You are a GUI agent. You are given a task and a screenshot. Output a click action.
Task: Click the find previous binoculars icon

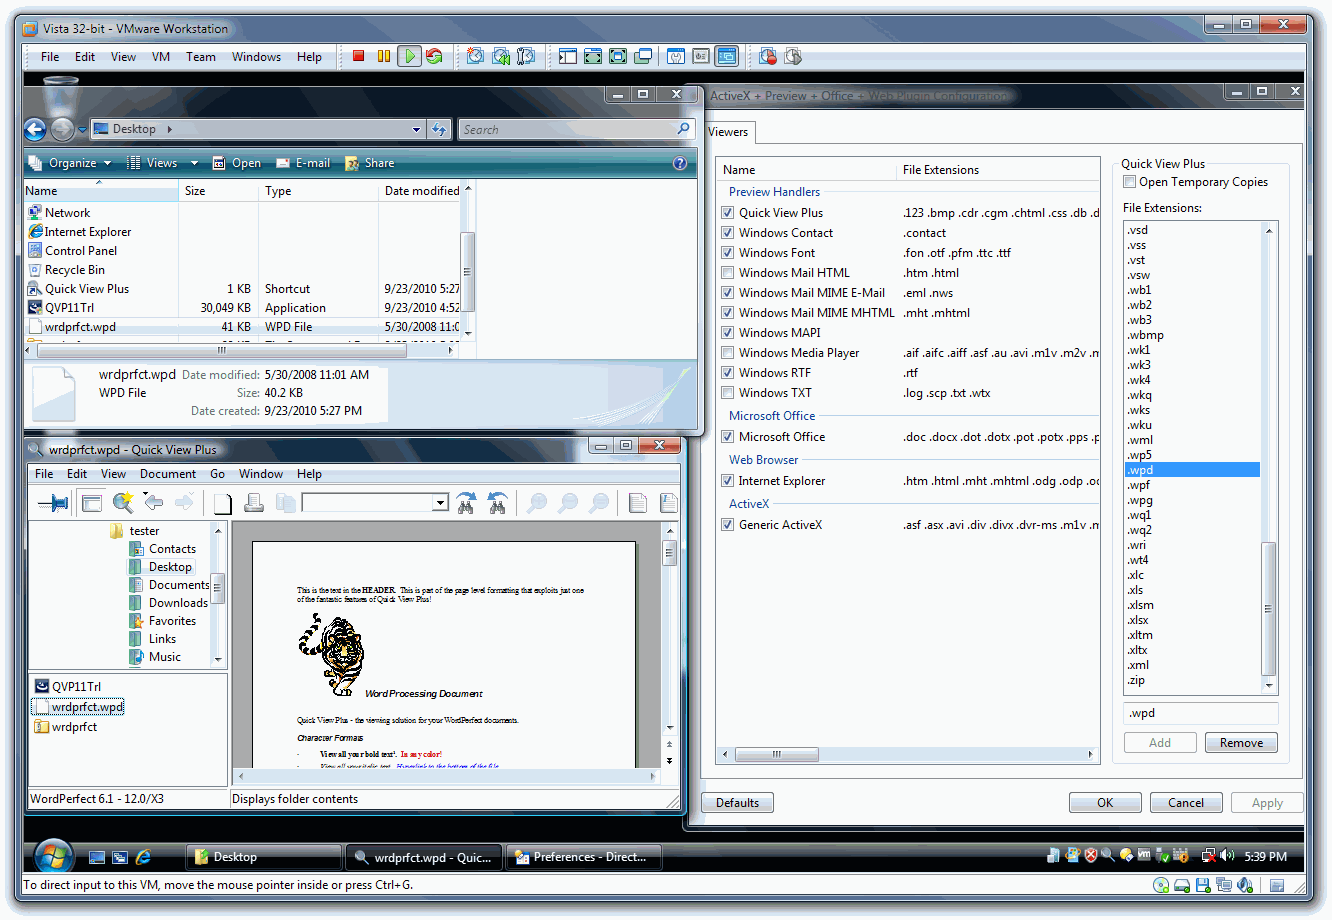point(497,503)
